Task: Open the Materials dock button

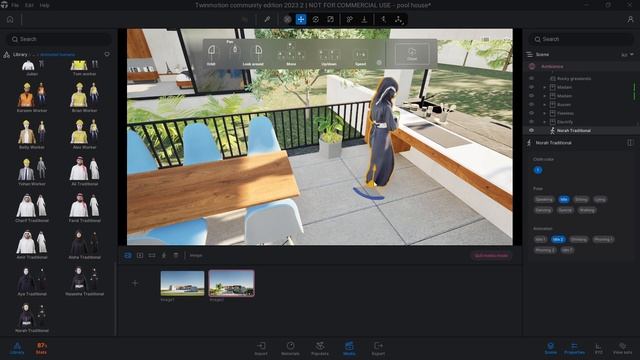Action: point(290,348)
